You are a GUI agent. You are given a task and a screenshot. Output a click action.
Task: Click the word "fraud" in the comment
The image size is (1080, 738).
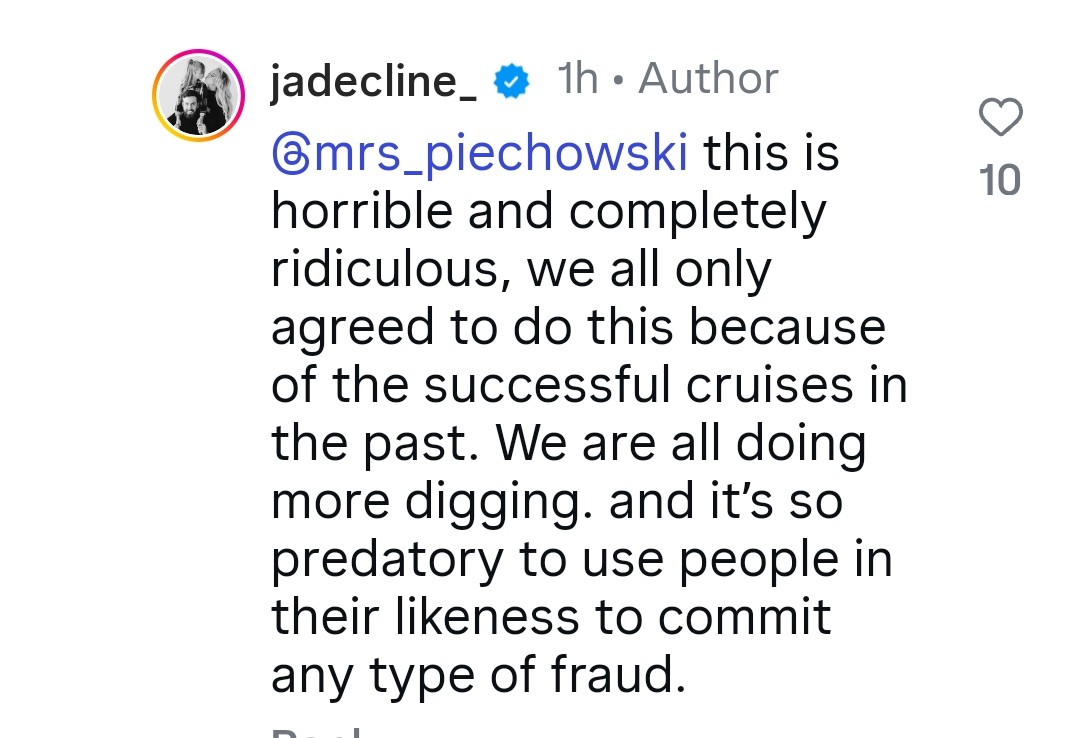coord(615,675)
